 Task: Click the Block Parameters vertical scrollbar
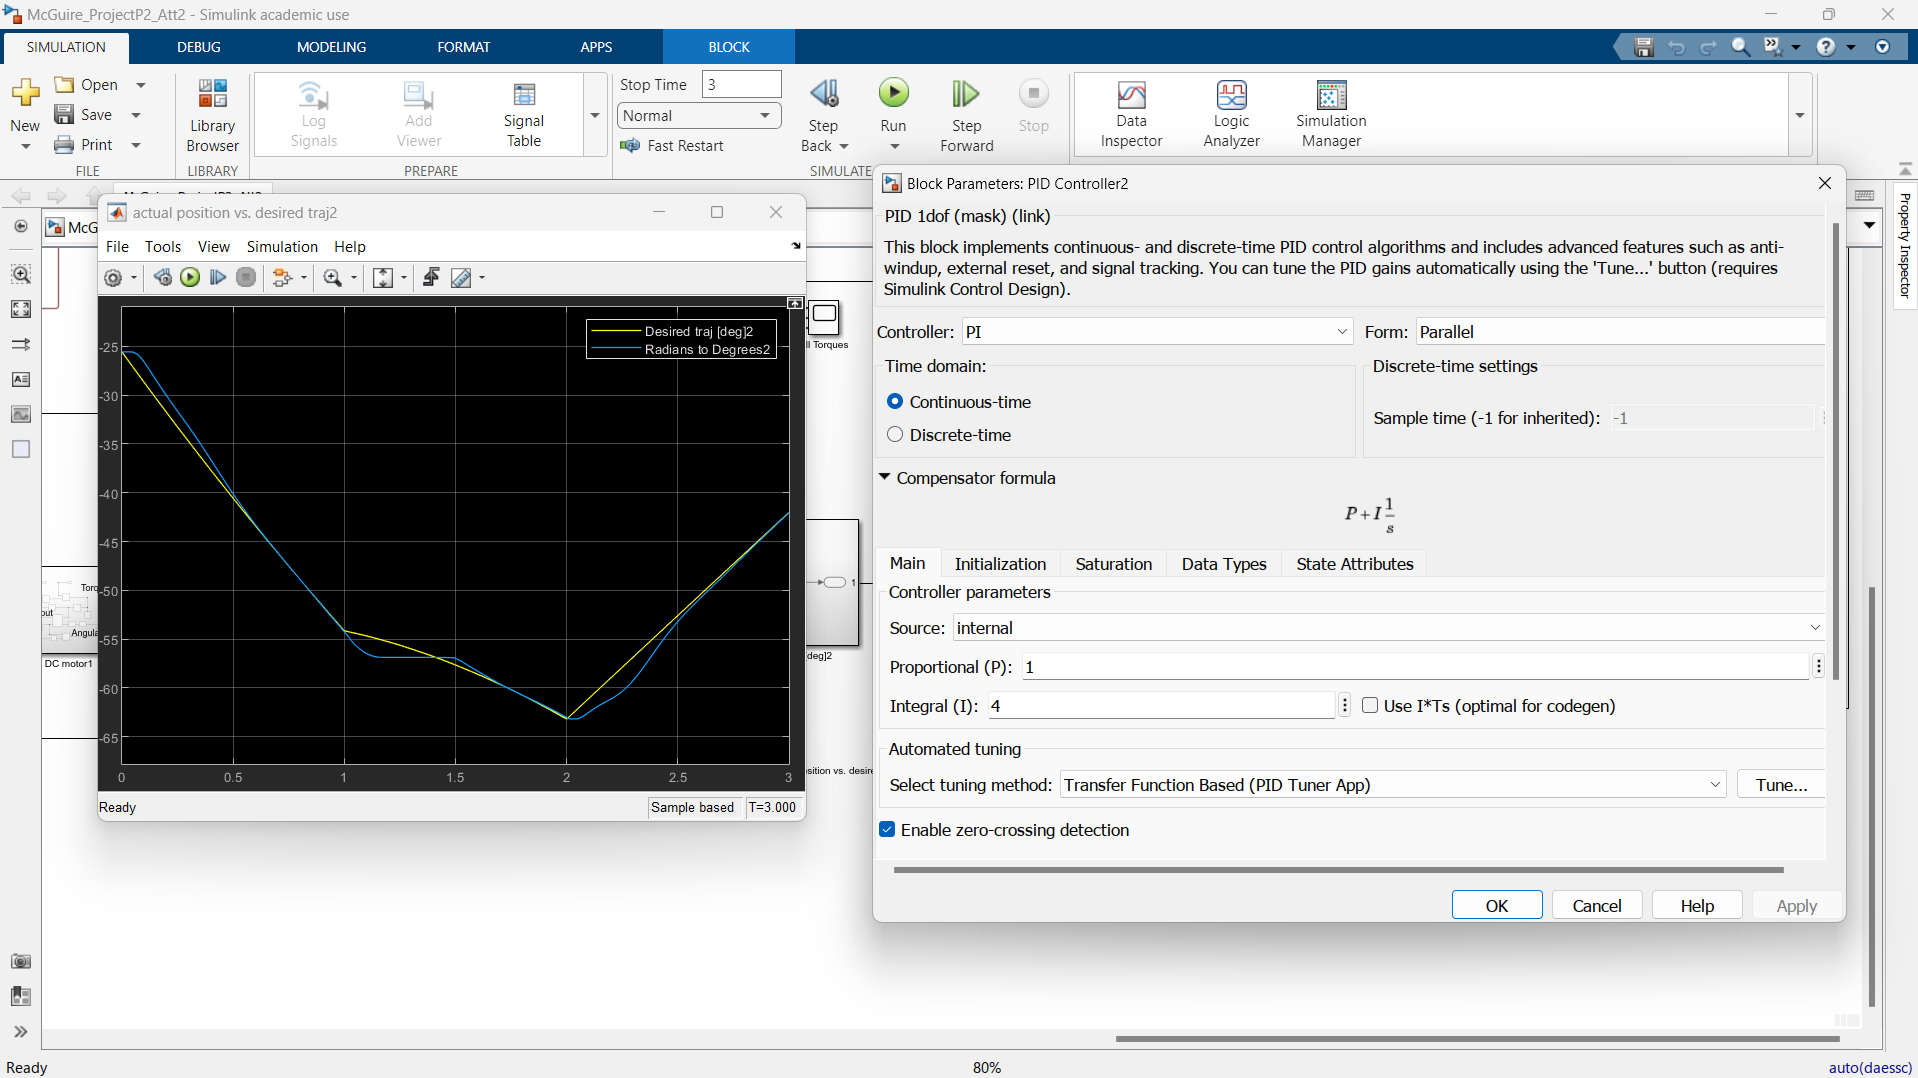[x=1835, y=450]
